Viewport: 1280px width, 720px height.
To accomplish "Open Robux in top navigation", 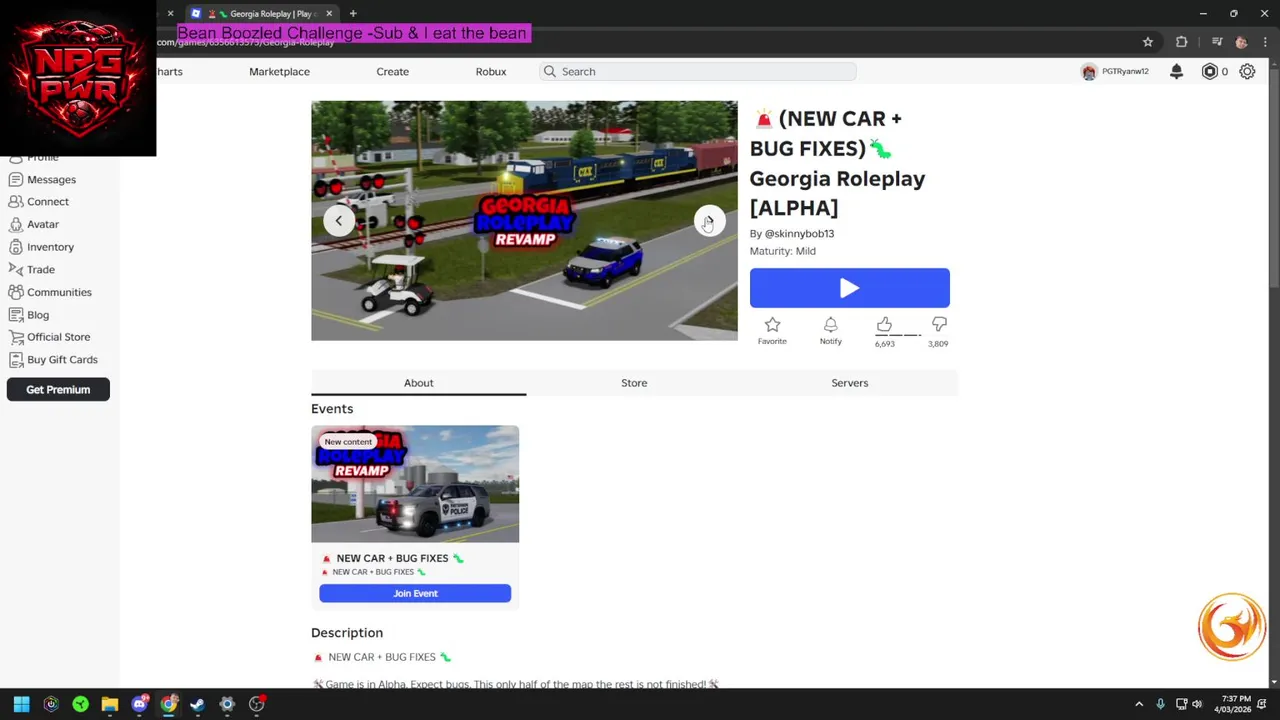I will [491, 71].
